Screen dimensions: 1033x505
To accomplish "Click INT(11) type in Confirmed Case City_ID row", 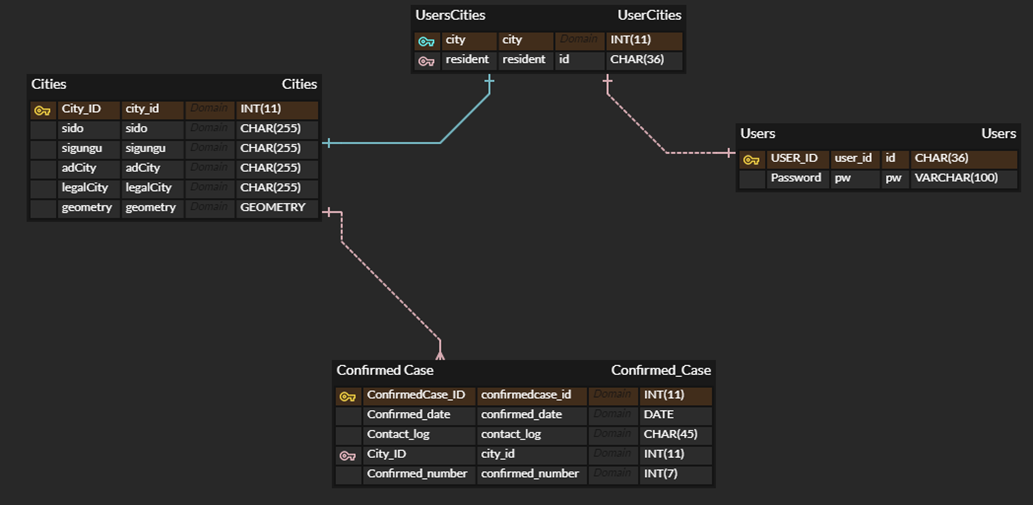I will (x=676, y=455).
